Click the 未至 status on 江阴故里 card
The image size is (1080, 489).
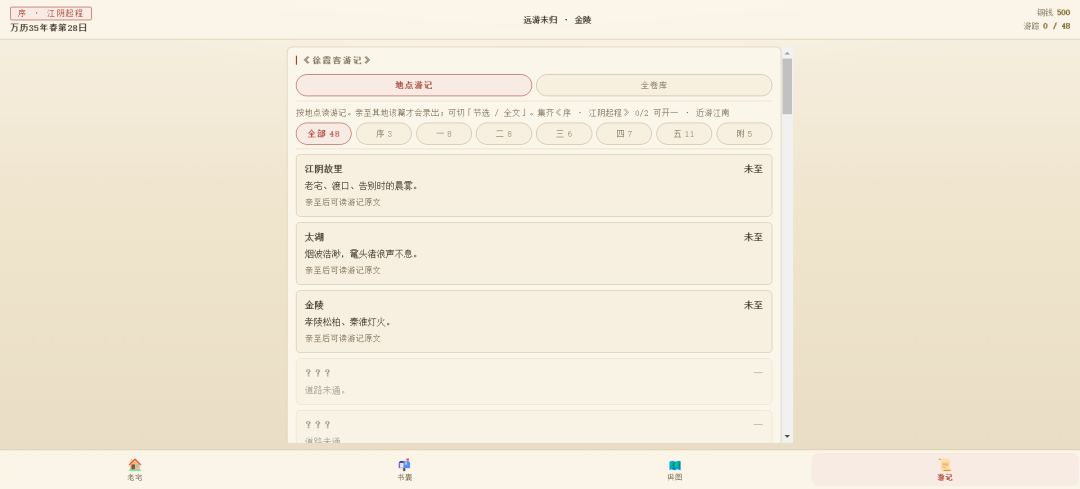(753, 169)
